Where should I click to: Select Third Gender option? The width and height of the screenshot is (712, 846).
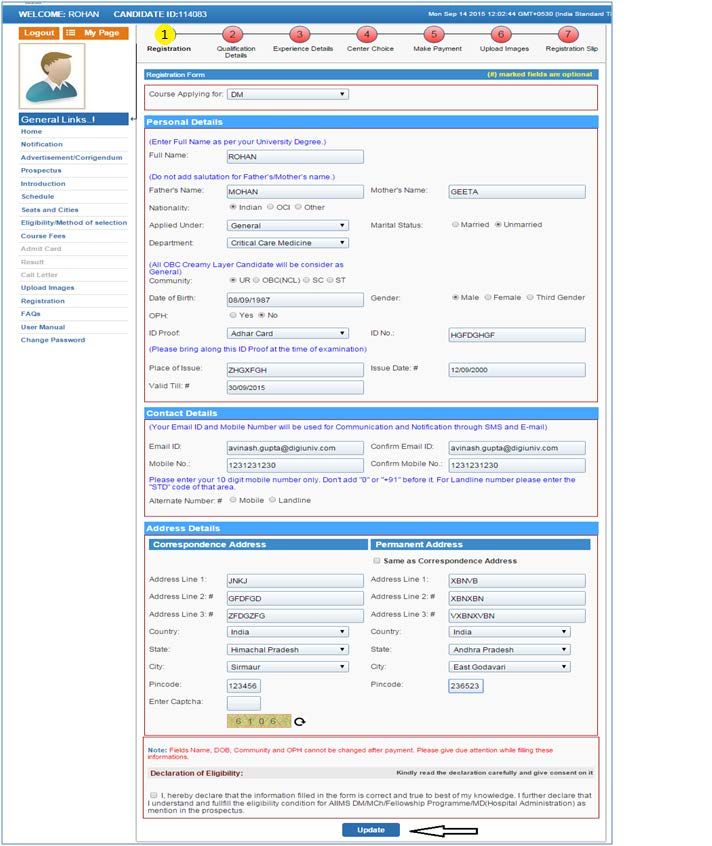pyautogui.click(x=530, y=297)
